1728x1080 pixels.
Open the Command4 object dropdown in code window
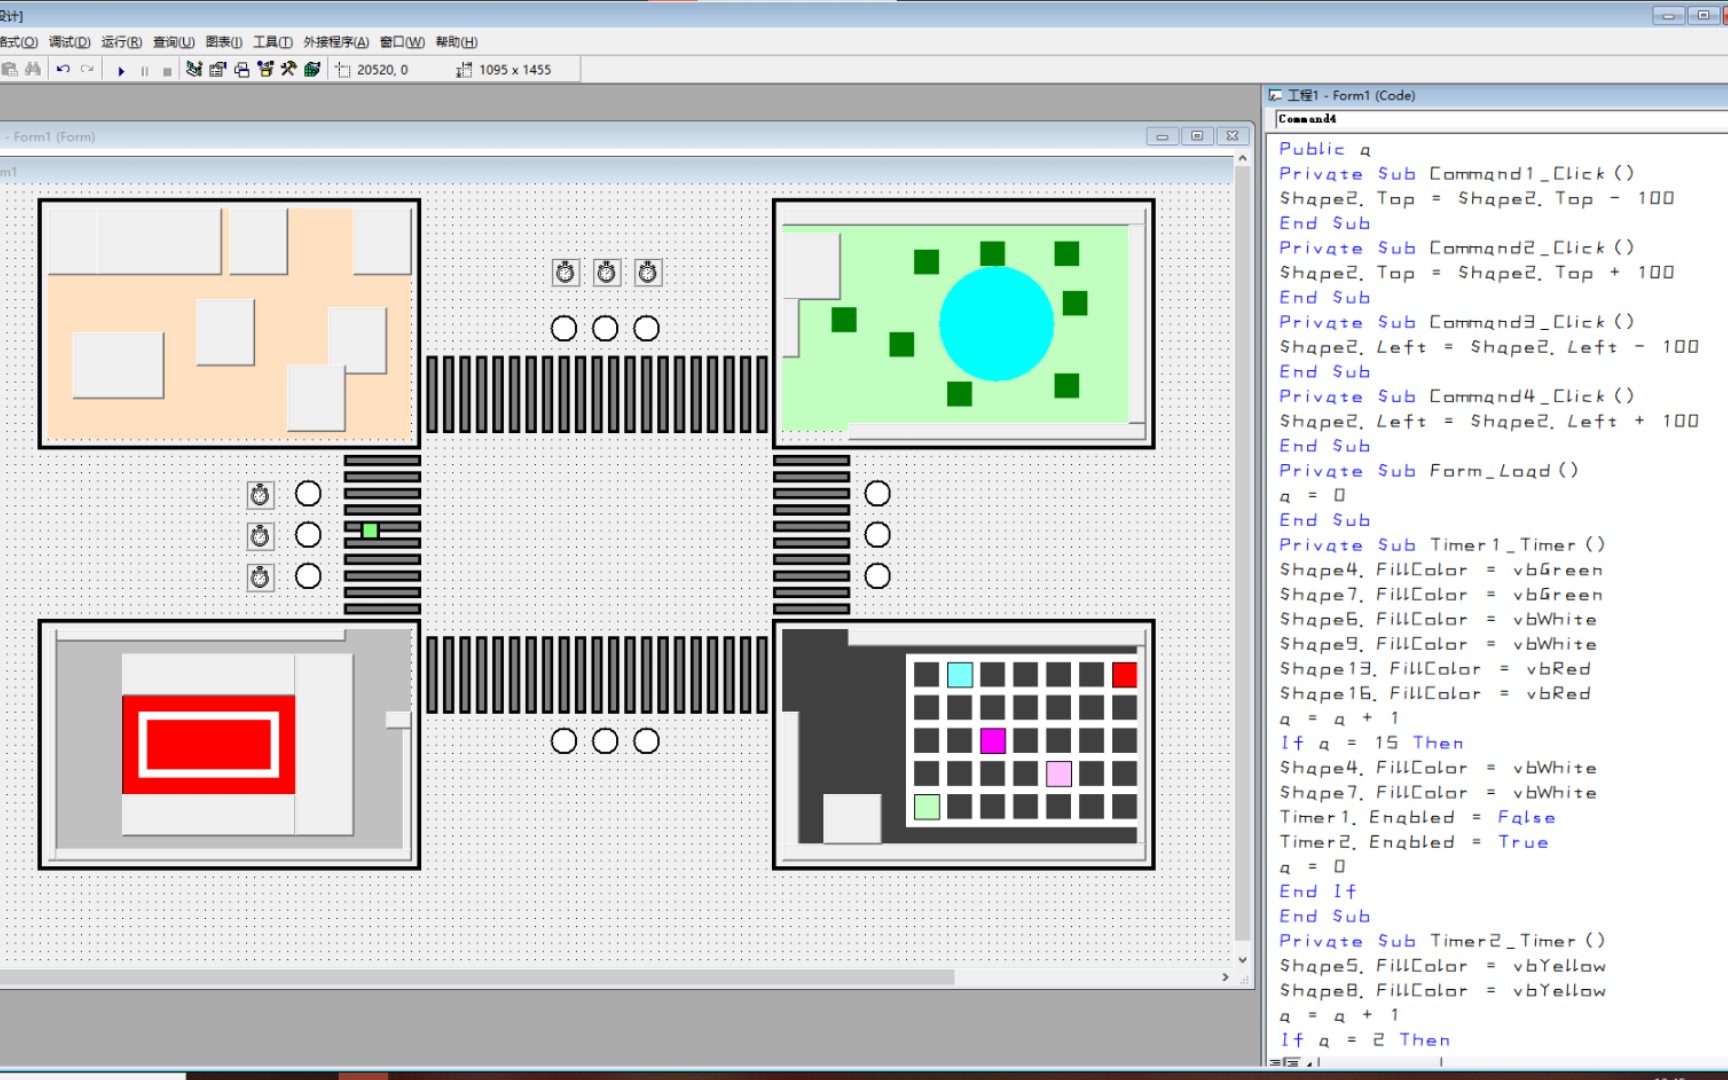tap(1502, 119)
